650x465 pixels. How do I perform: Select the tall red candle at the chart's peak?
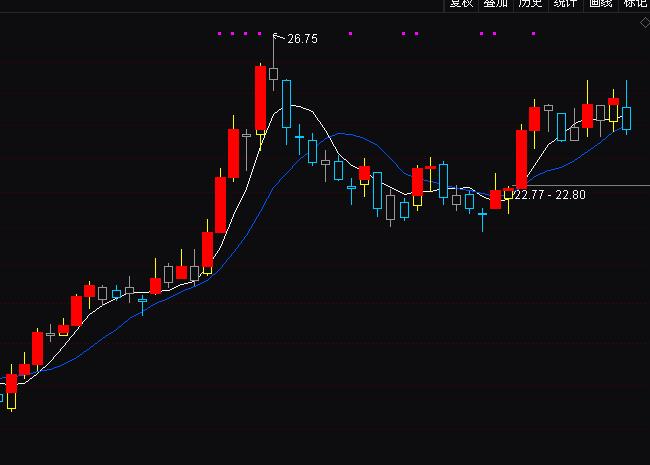261,98
